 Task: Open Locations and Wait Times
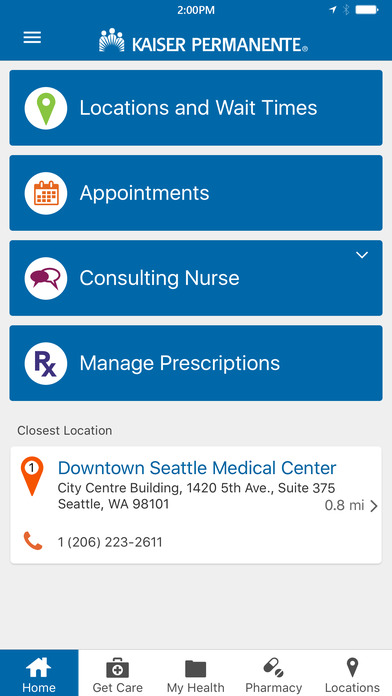[x=196, y=108]
